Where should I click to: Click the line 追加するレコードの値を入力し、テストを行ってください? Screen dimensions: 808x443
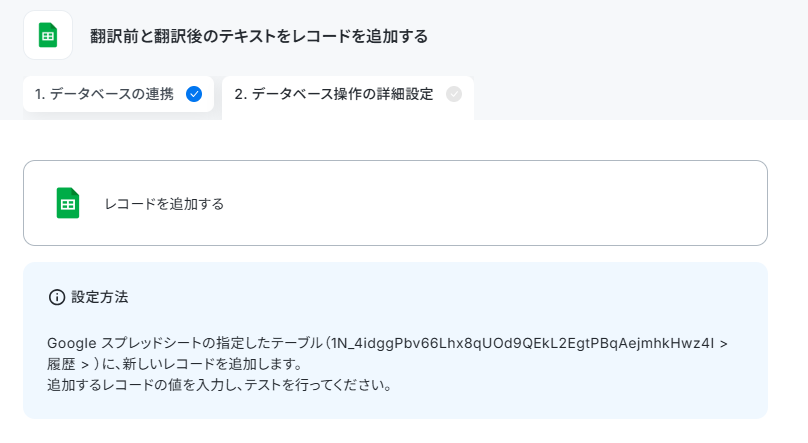(x=220, y=385)
